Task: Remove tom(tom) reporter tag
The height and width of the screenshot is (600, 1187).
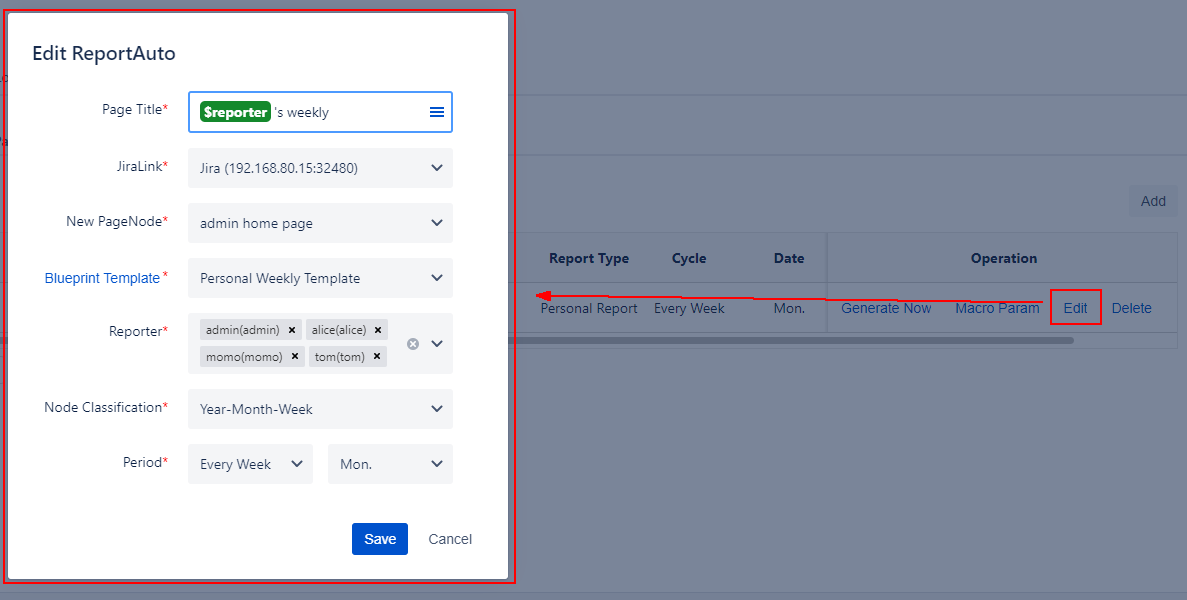Action: tap(377, 357)
